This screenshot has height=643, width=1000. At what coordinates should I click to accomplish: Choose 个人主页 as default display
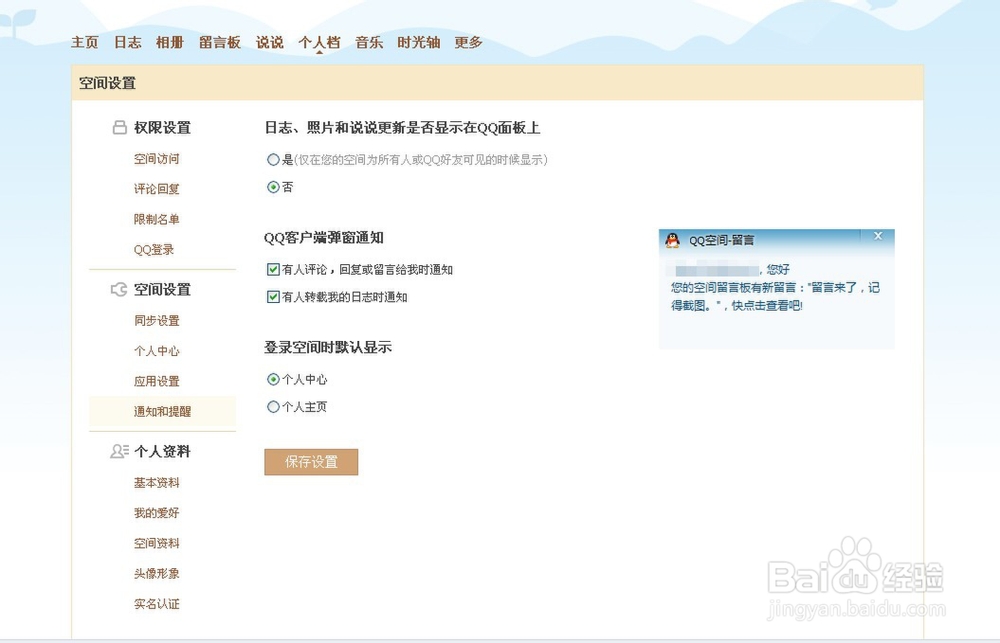(x=273, y=407)
